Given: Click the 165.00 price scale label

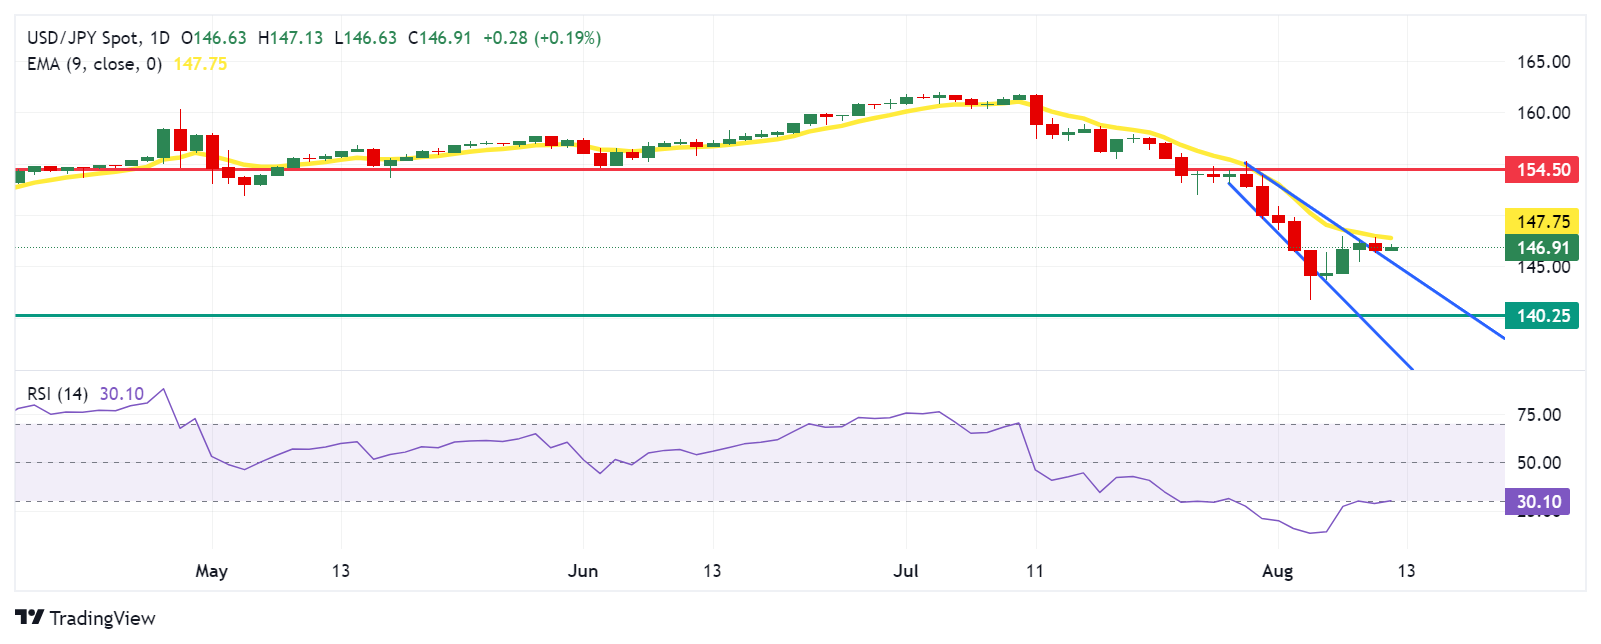Looking at the screenshot, I should pyautogui.click(x=1543, y=62).
